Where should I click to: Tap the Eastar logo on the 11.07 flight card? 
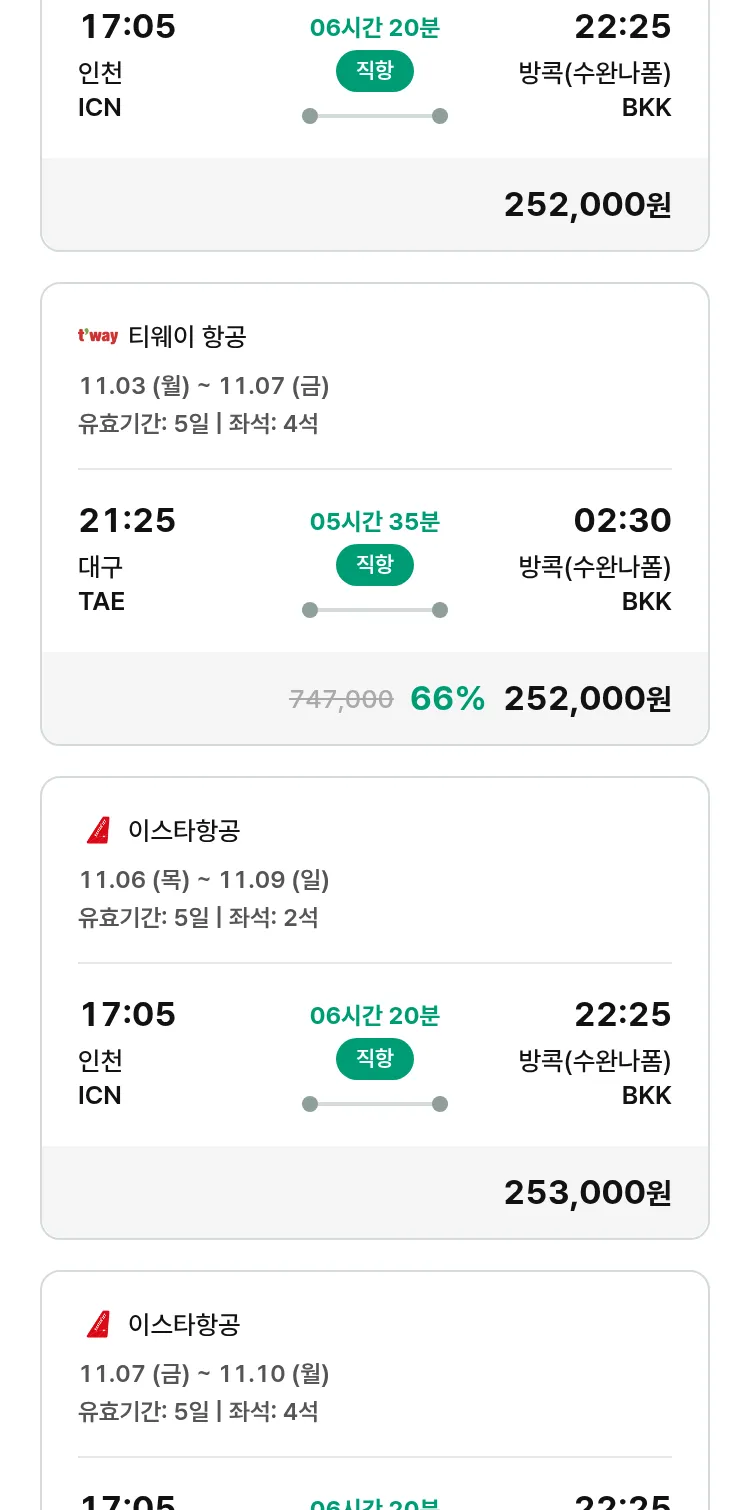[x=98, y=1324]
